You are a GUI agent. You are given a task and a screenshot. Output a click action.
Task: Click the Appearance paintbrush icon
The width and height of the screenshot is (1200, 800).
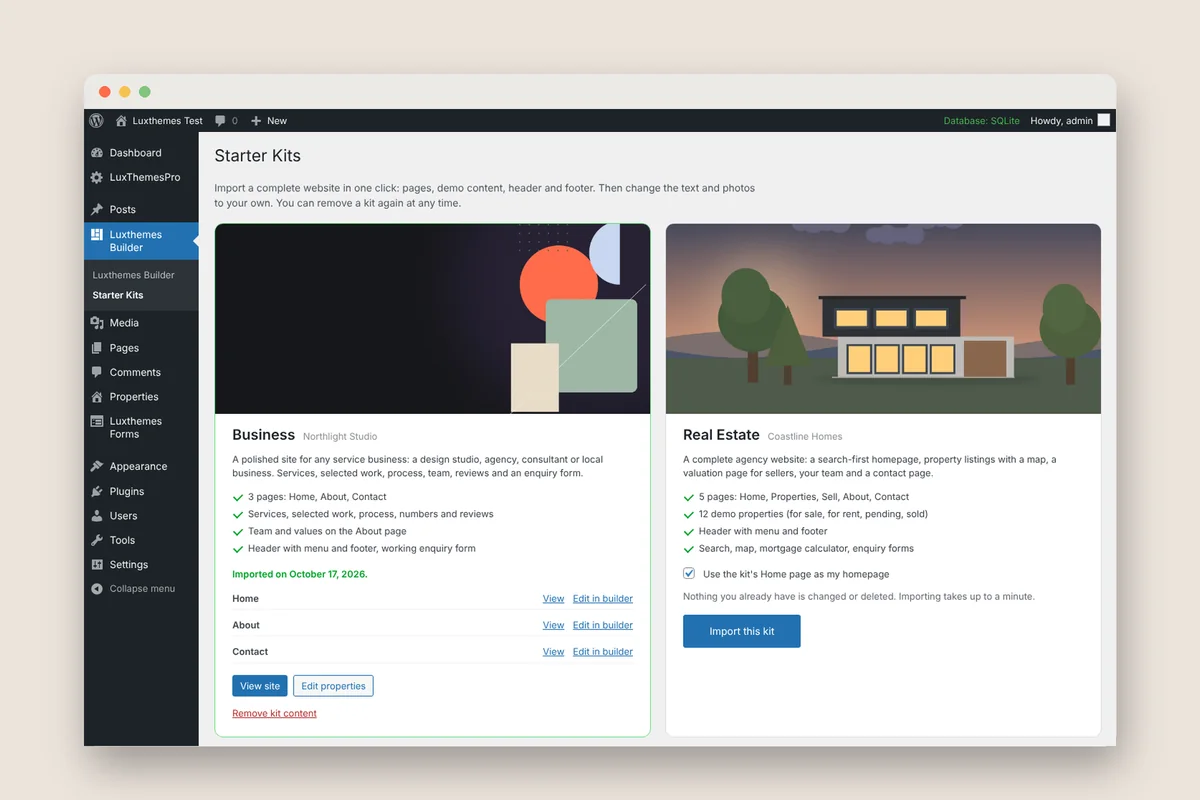coord(97,466)
